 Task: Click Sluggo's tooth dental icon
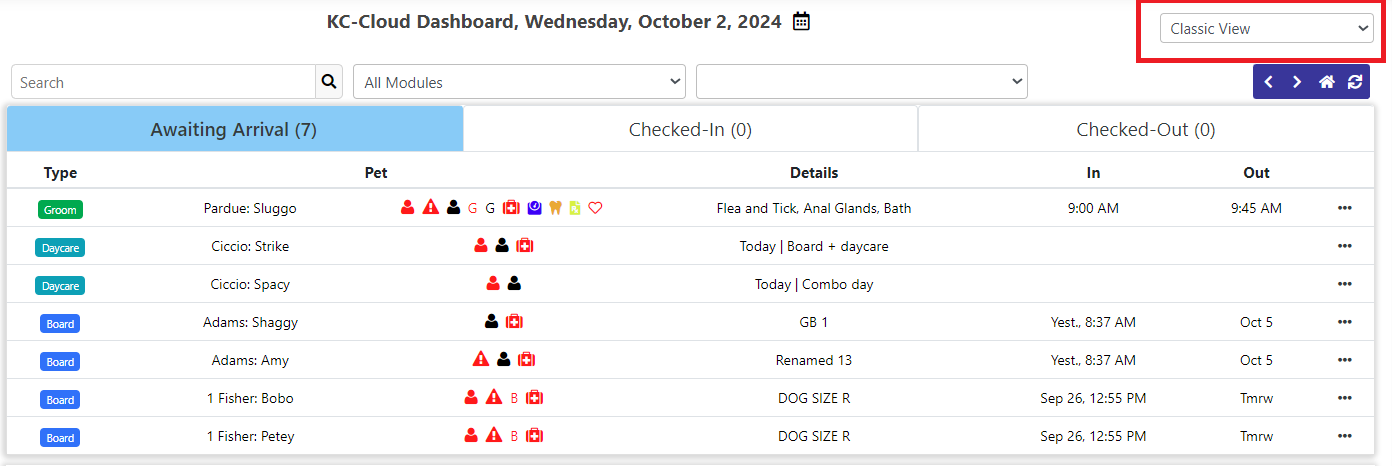(557, 208)
